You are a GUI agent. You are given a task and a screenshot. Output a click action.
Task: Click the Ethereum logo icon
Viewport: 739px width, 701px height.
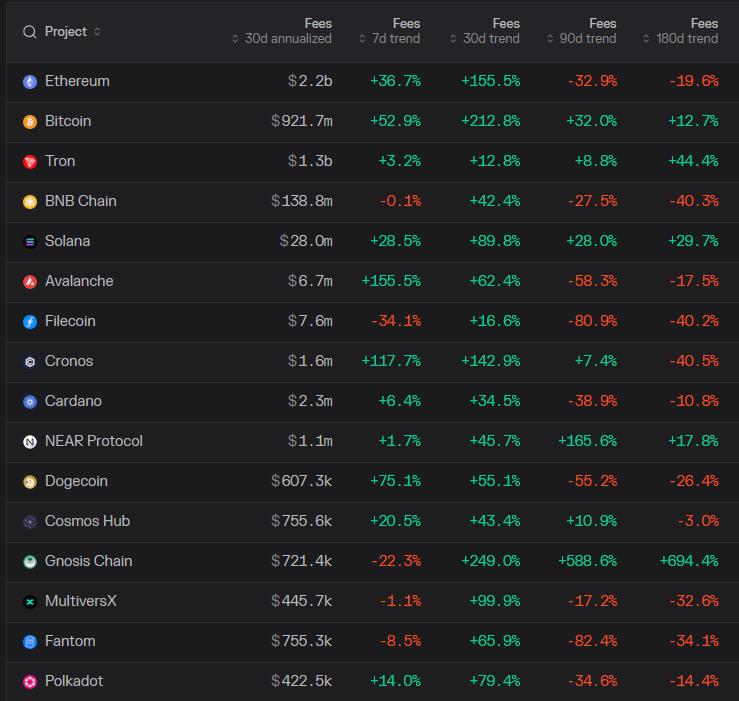pos(30,81)
